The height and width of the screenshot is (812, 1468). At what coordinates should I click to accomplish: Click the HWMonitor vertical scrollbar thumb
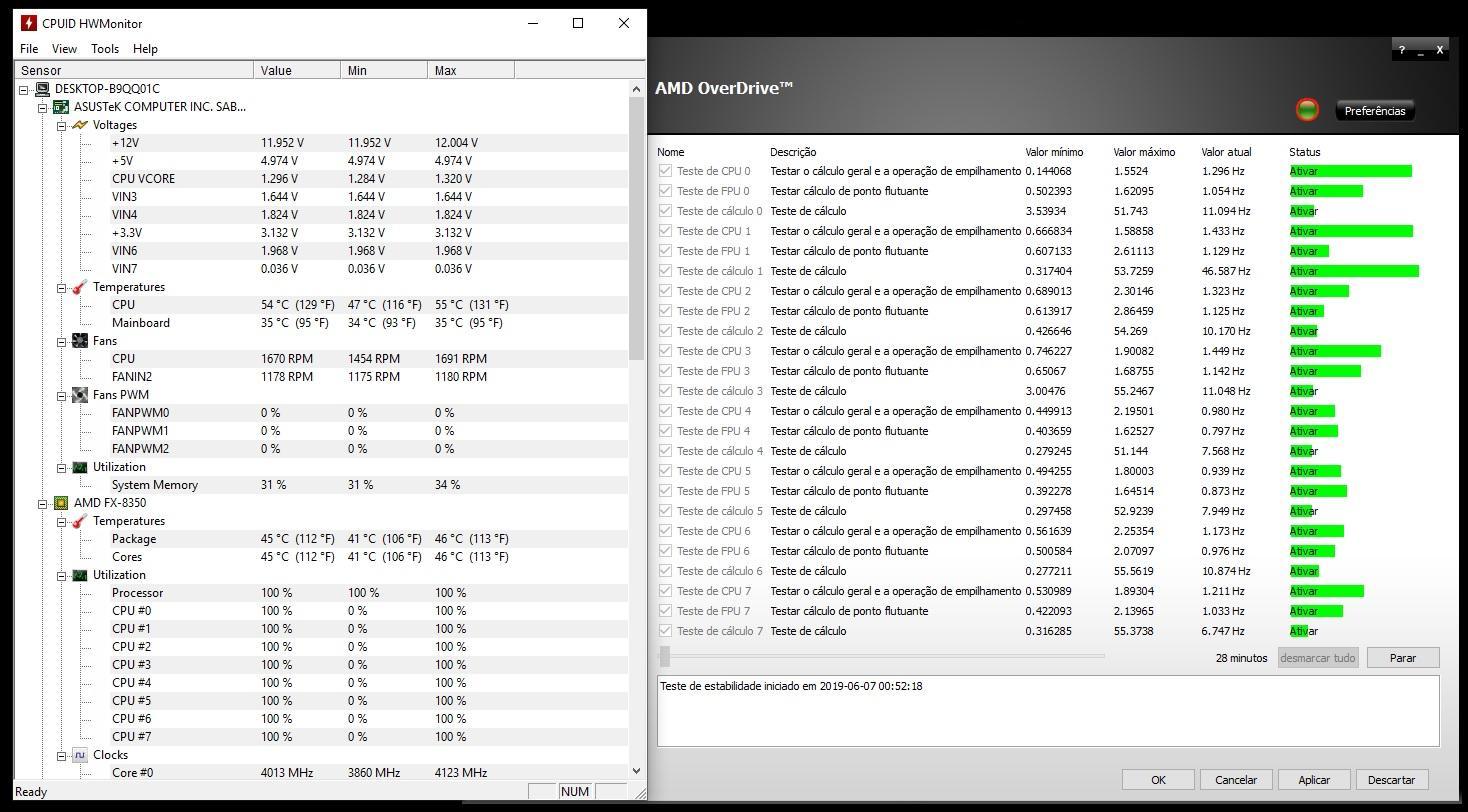(x=637, y=229)
